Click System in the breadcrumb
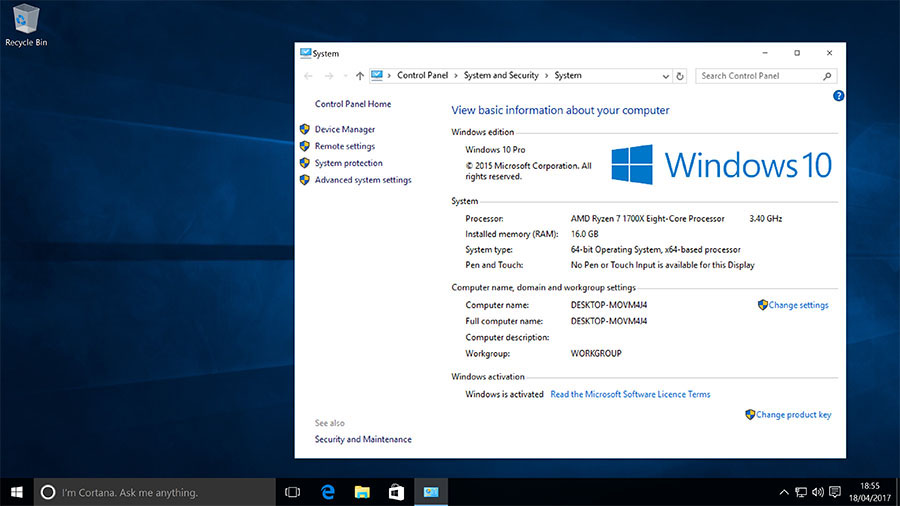Viewport: 900px width, 506px height. pos(568,75)
